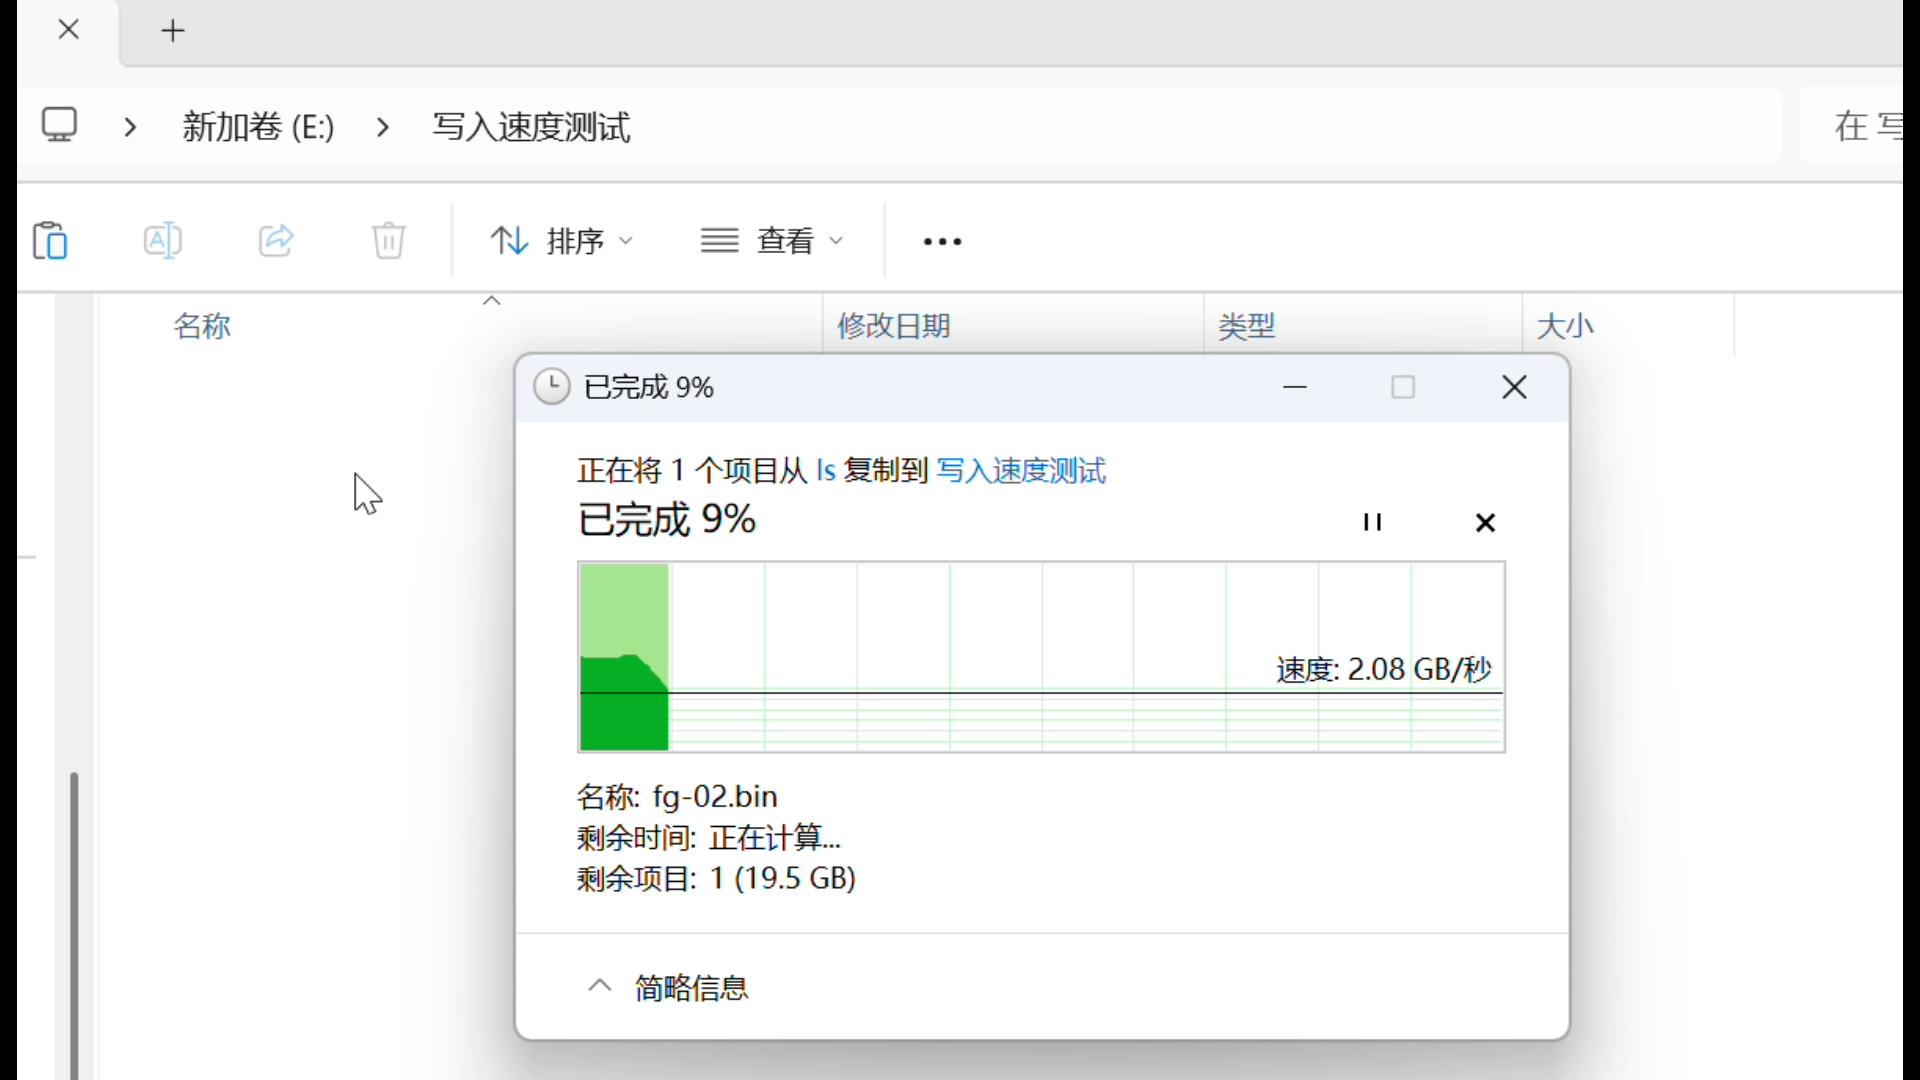Viewport: 1920px width, 1080px height.
Task: Open the source folder link ls
Action: (x=825, y=470)
